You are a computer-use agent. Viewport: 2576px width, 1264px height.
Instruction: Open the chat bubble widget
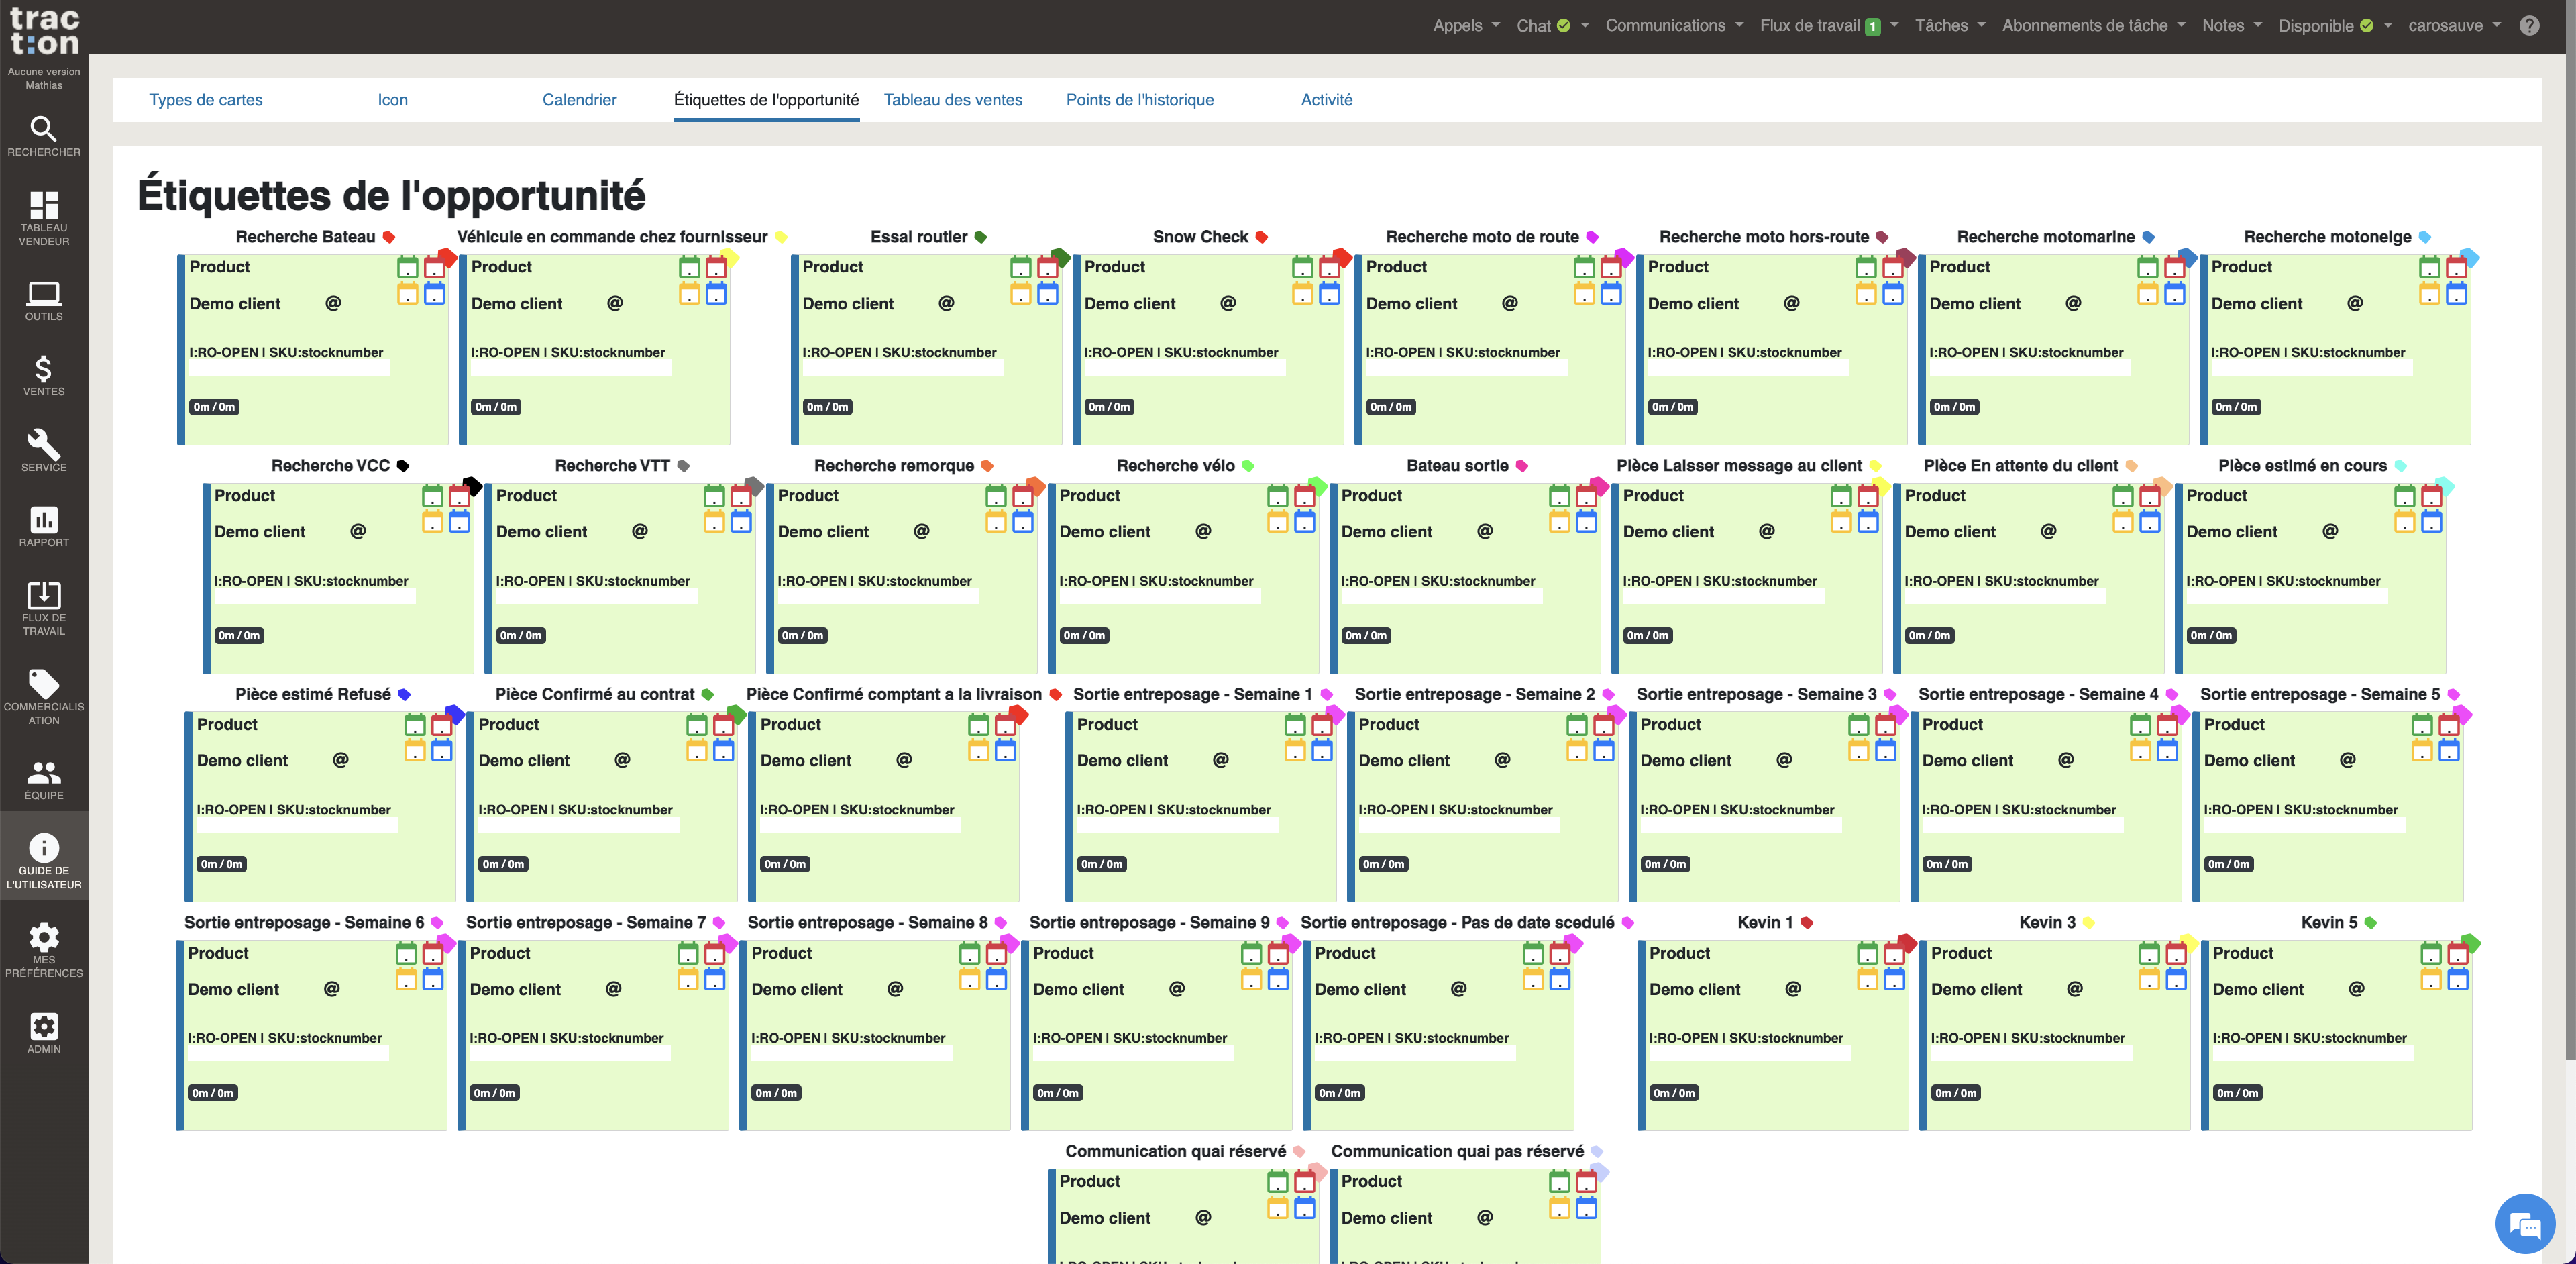pyautogui.click(x=2524, y=1223)
